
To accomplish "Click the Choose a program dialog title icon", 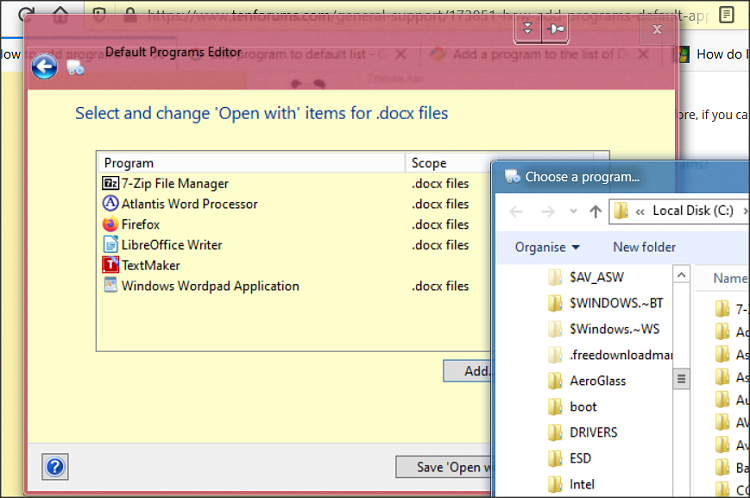I will (x=512, y=177).
